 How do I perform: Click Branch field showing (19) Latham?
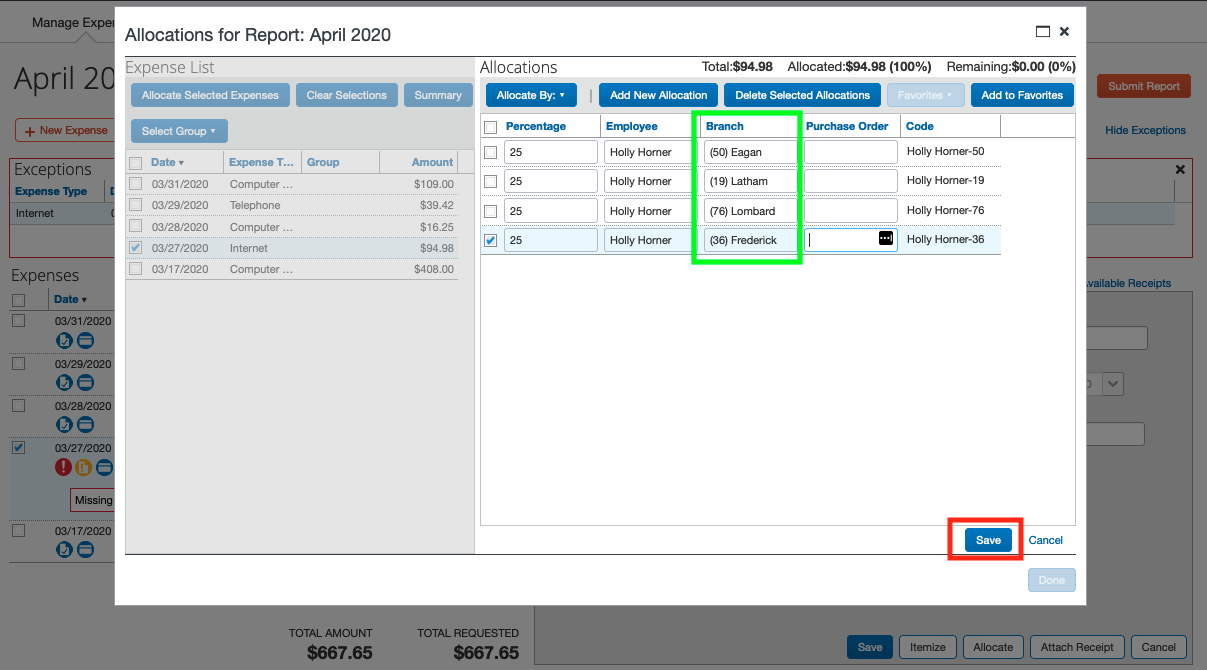point(751,181)
